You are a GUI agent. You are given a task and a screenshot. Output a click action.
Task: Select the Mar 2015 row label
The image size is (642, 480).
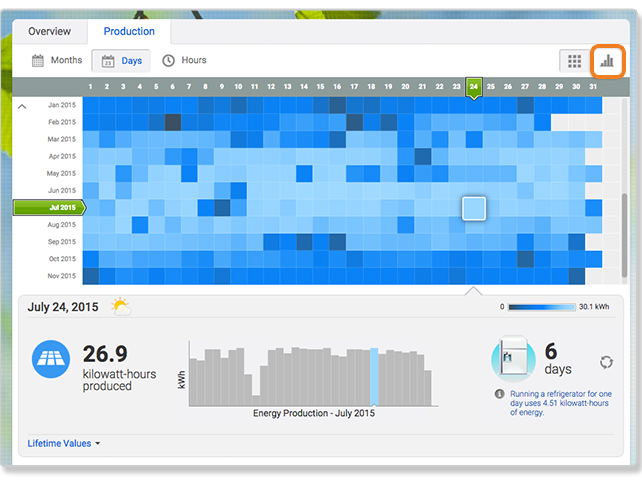tap(62, 139)
